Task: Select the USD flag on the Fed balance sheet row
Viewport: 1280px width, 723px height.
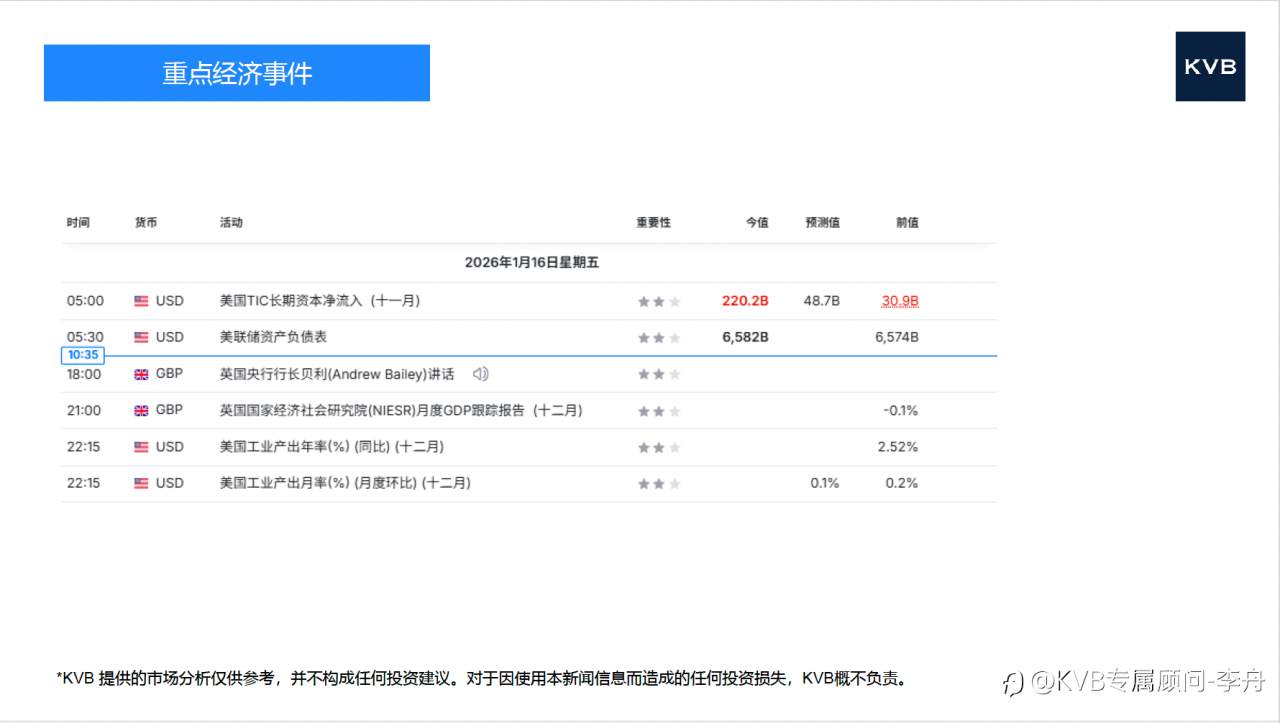Action: [x=141, y=337]
